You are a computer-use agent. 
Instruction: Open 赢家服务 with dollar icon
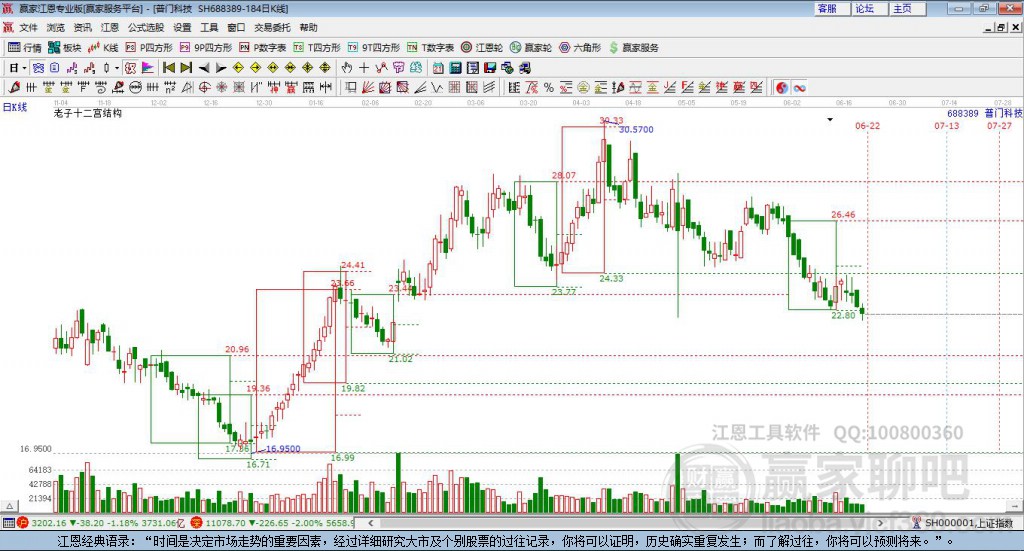point(633,48)
